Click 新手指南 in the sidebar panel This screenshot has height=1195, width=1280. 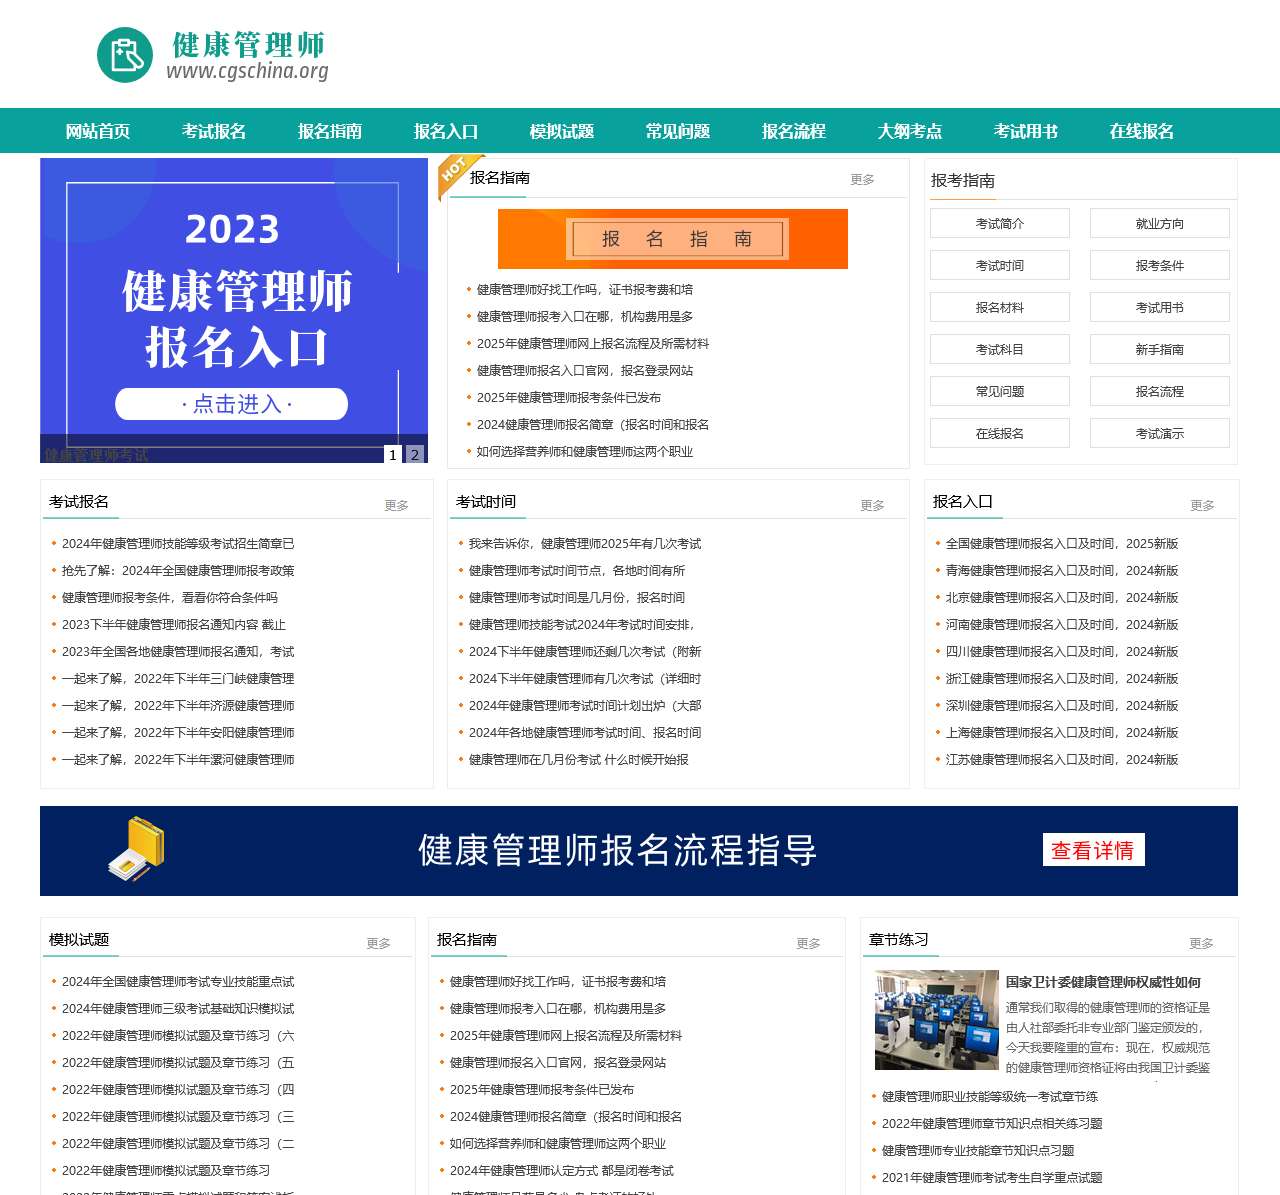click(1160, 349)
